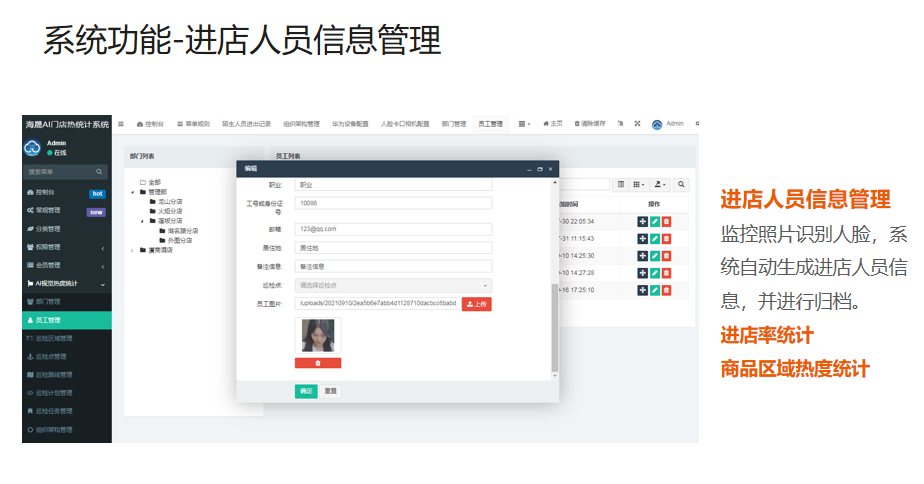Click the red 上传 upload button
The height and width of the screenshot is (484, 924).
pos(476,304)
